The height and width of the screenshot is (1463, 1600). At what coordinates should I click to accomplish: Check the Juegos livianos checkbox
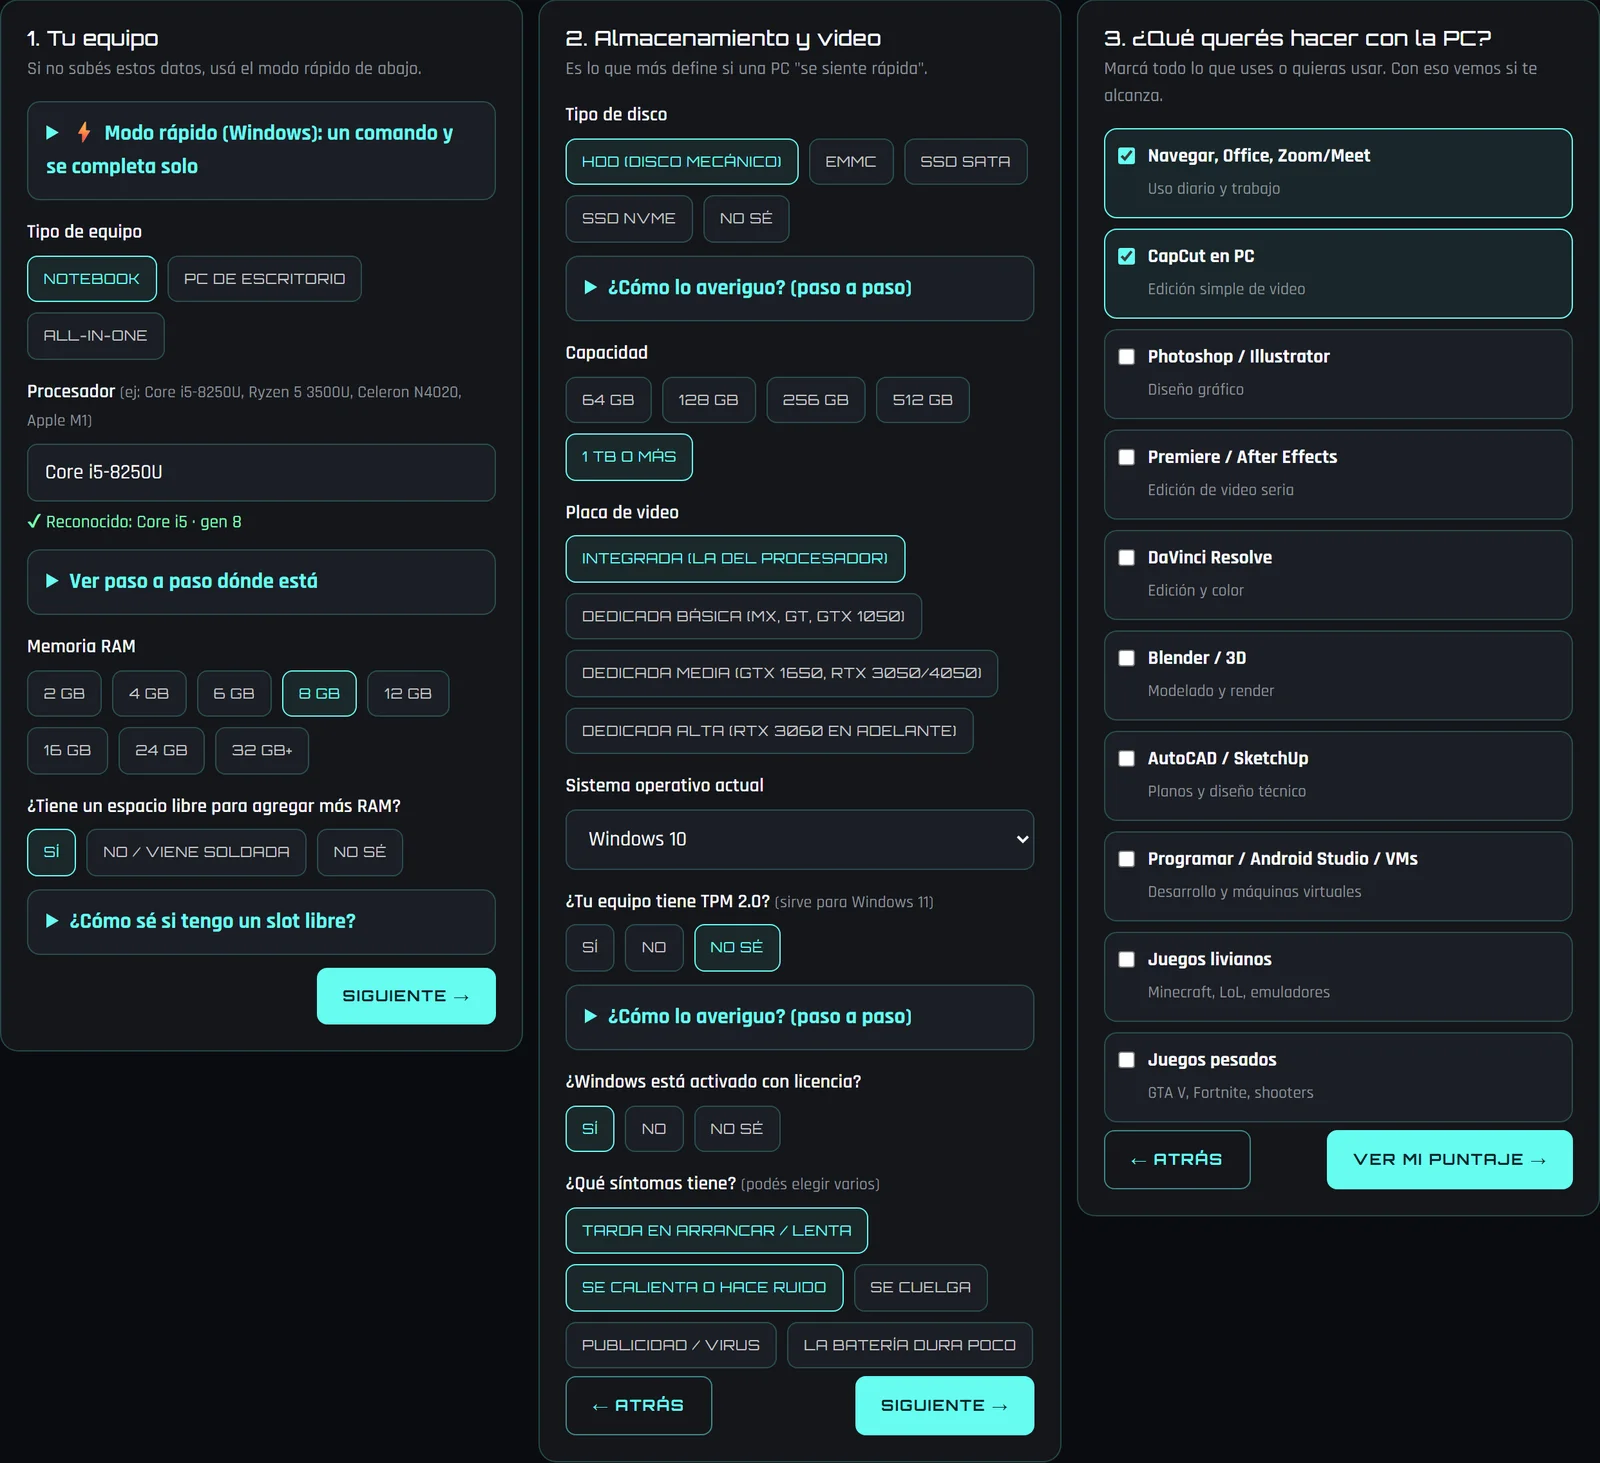(x=1126, y=960)
